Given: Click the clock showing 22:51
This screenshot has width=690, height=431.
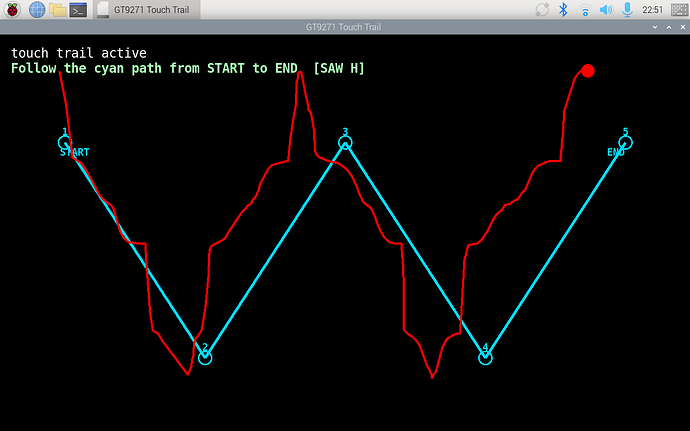Looking at the screenshot, I should [652, 10].
